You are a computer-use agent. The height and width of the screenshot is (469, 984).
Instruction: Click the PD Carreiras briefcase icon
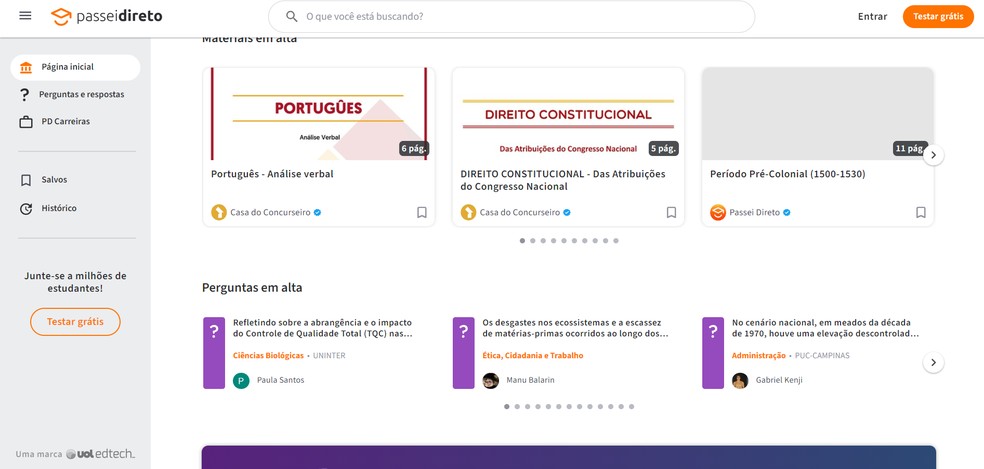tap(26, 122)
